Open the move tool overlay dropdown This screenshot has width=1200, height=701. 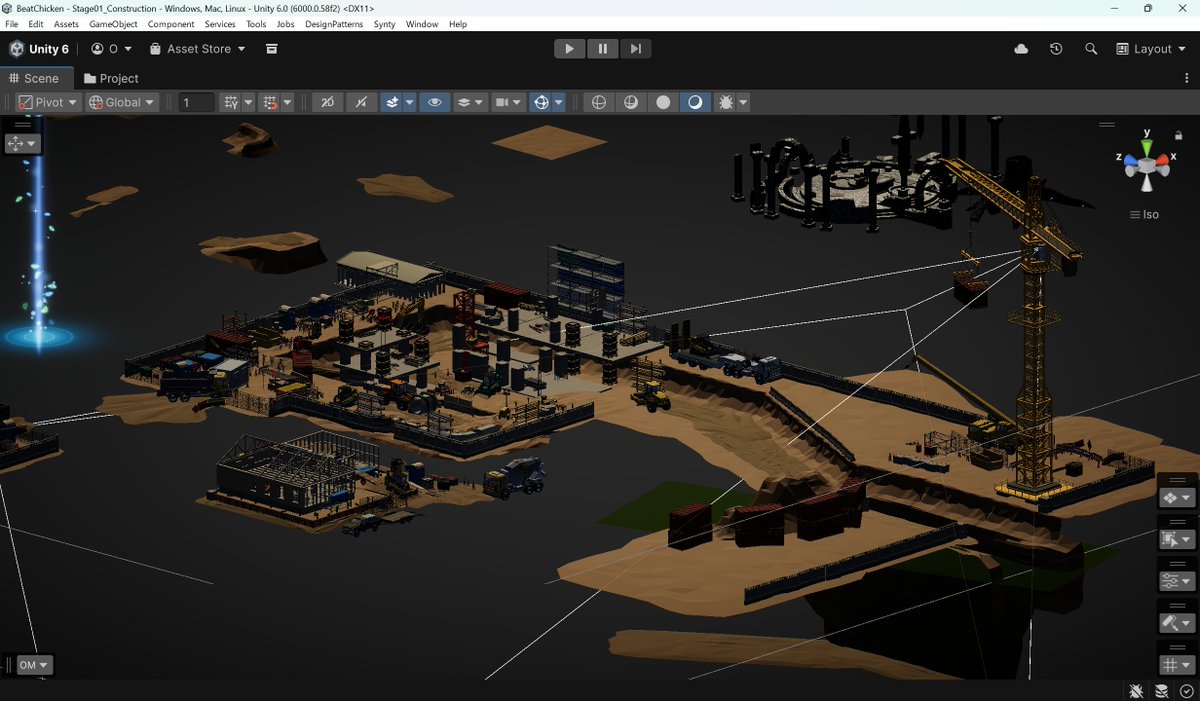click(x=22, y=143)
